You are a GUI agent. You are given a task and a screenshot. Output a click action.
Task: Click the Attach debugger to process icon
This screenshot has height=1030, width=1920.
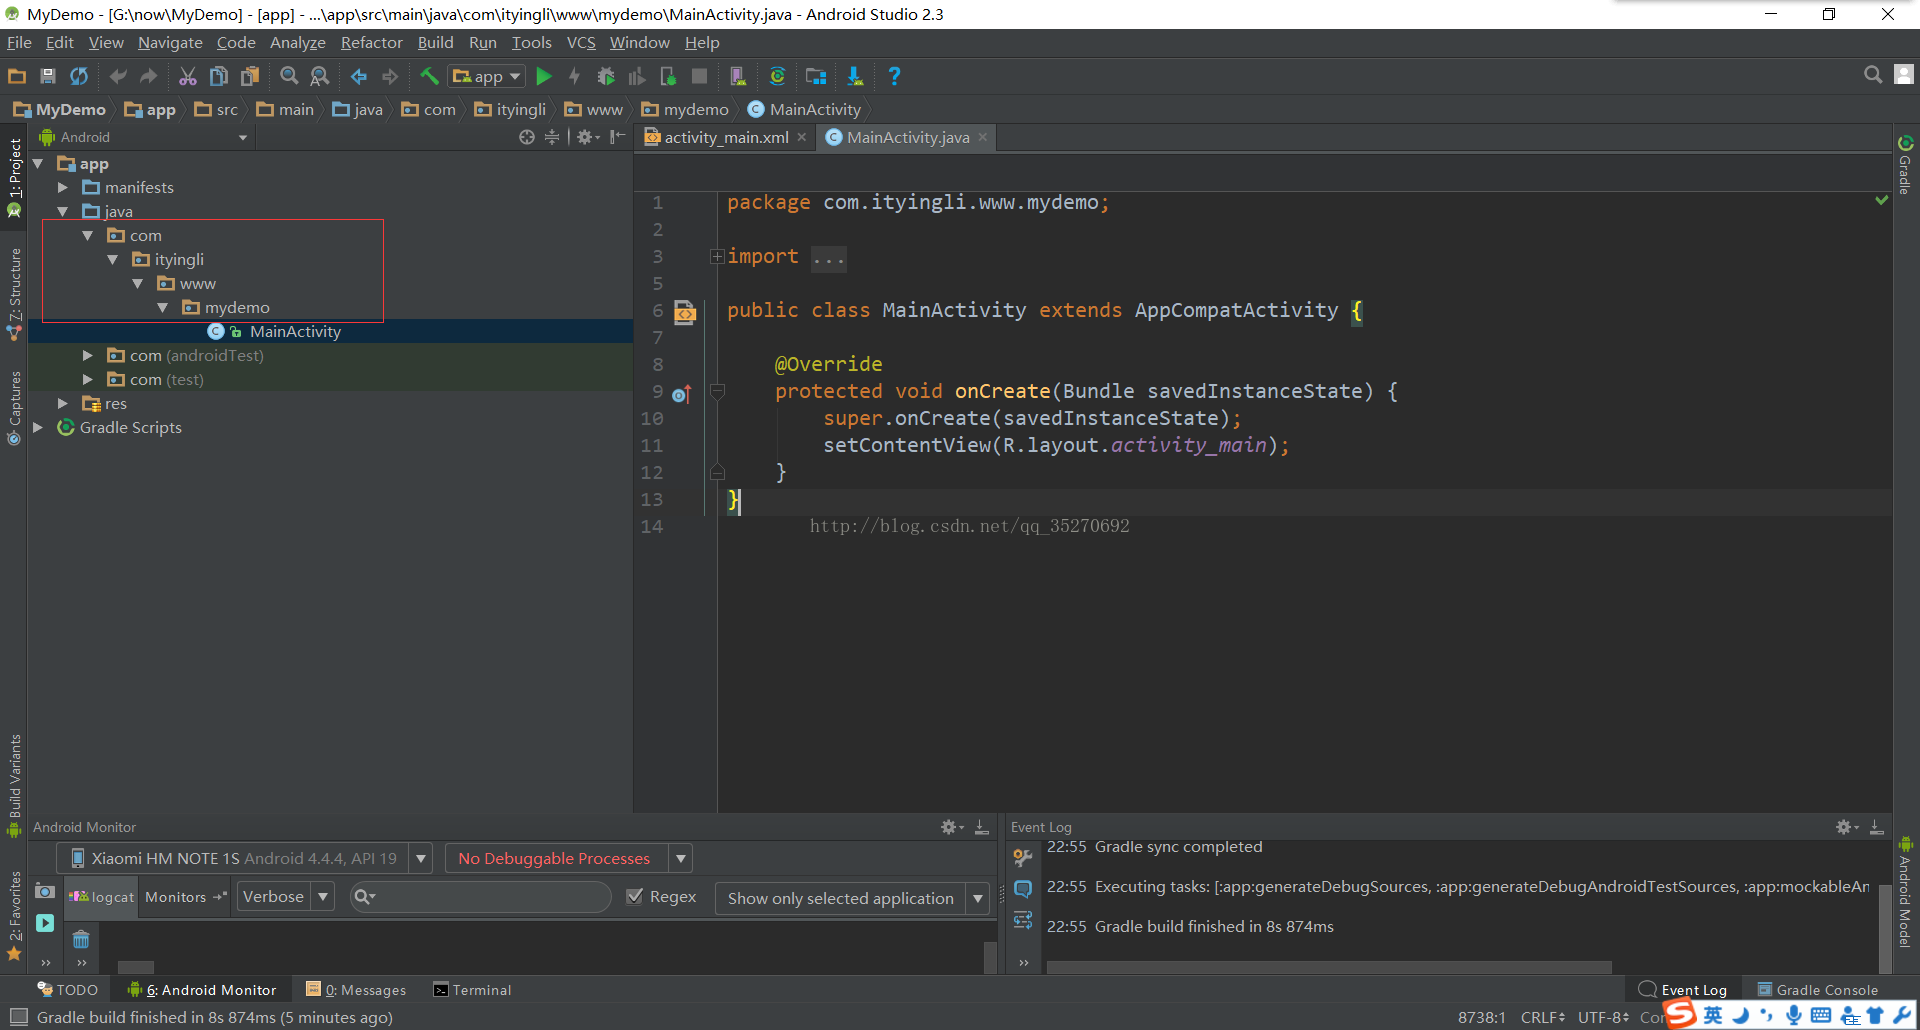pos(668,76)
